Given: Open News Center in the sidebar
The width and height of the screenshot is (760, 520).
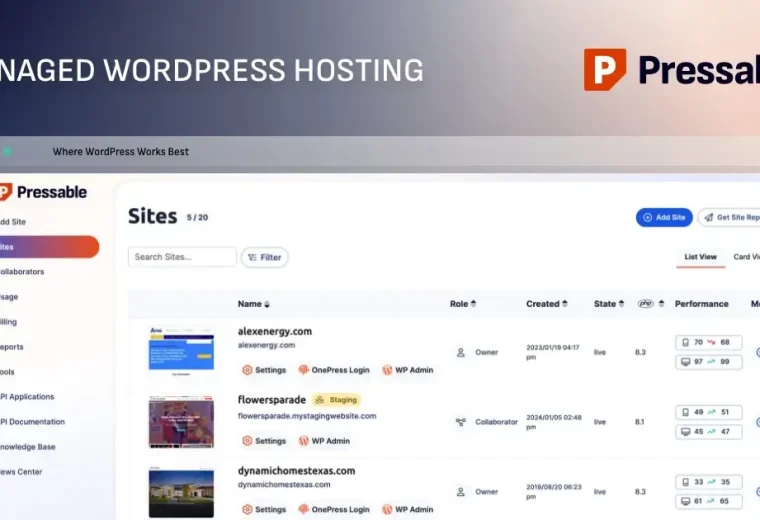Looking at the screenshot, I should click(x=21, y=472).
